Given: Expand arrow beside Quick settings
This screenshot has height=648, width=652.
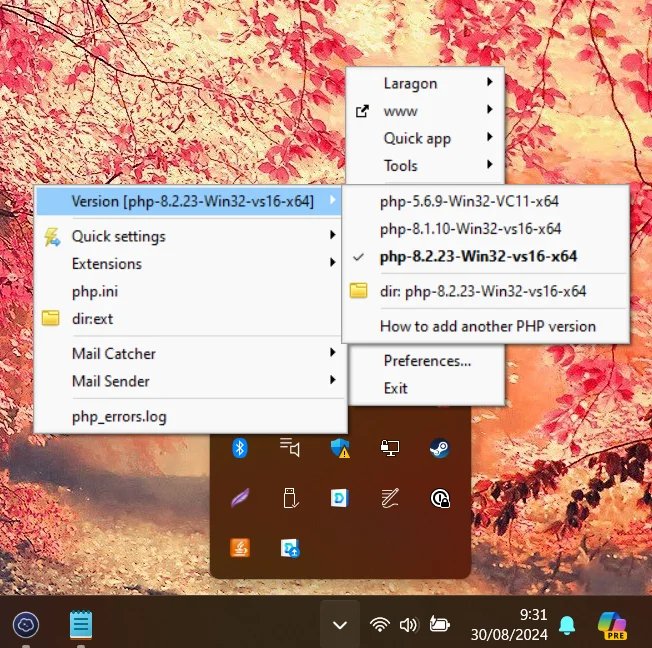Looking at the screenshot, I should point(332,235).
